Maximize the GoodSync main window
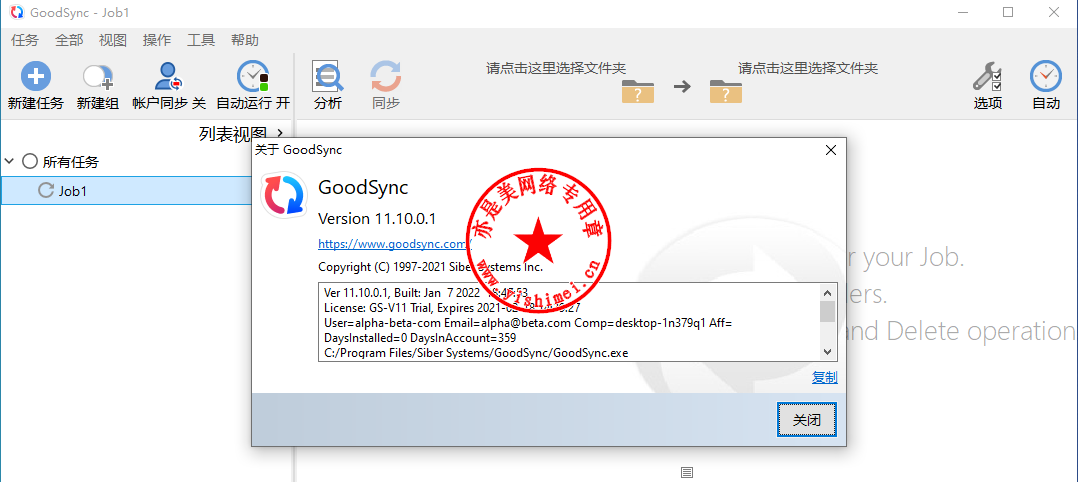1078x482 pixels. 1008,12
